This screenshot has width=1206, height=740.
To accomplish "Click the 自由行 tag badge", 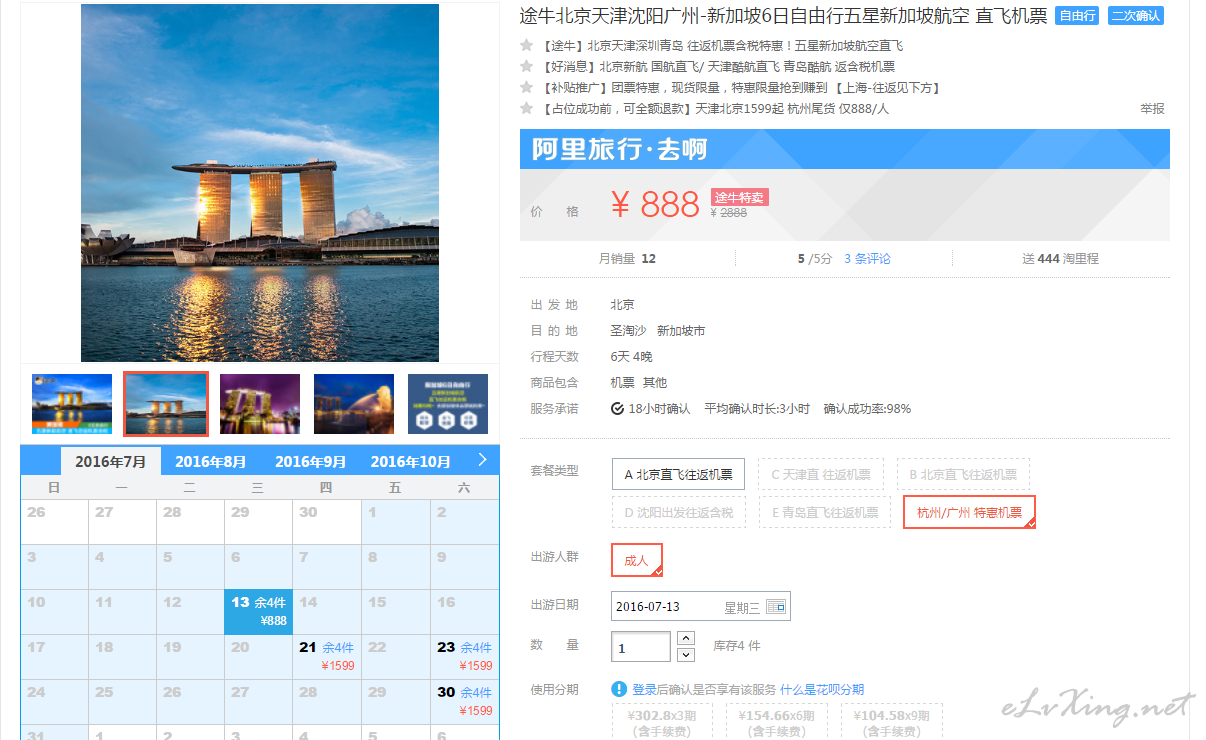I will pos(1077,16).
